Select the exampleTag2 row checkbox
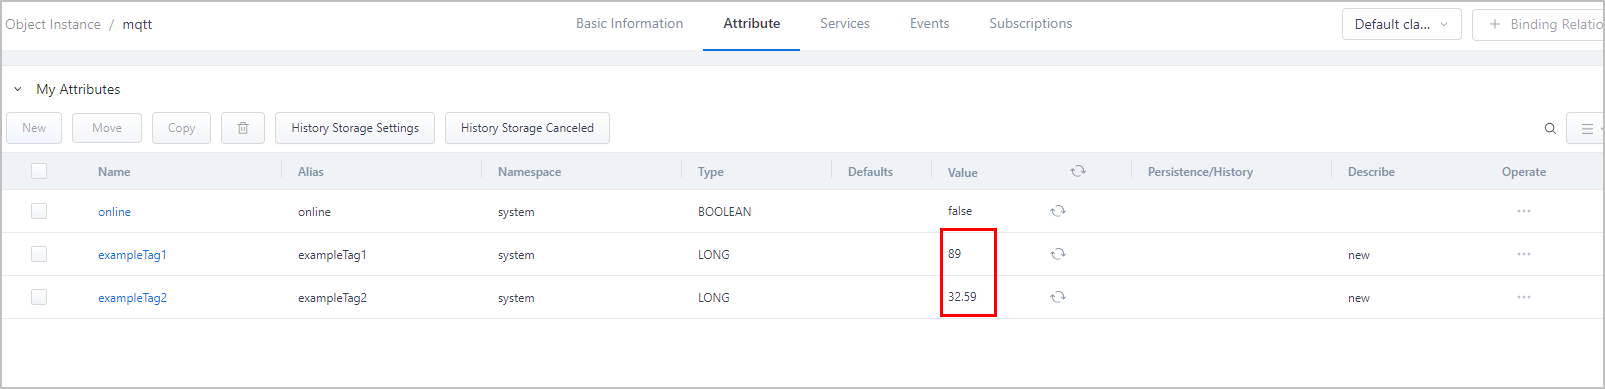Screen dimensions: 1605x389 [39, 297]
